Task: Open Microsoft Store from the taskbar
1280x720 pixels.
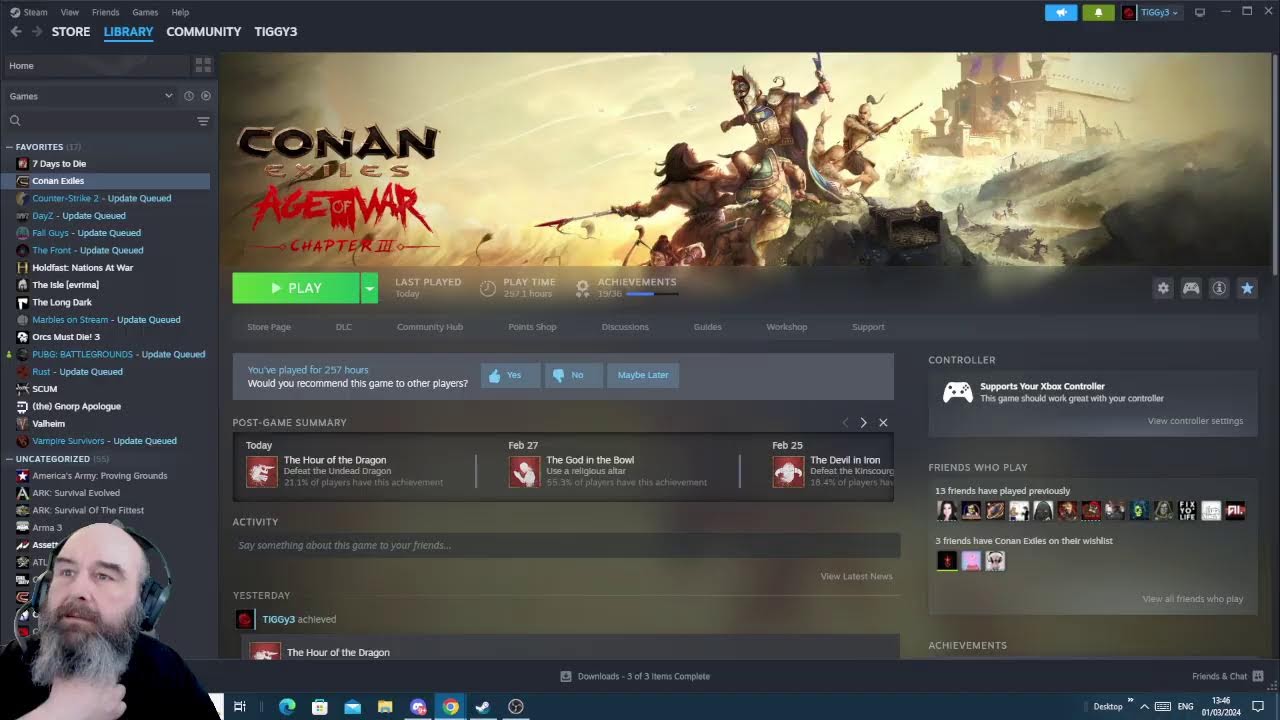Action: pyautogui.click(x=320, y=707)
